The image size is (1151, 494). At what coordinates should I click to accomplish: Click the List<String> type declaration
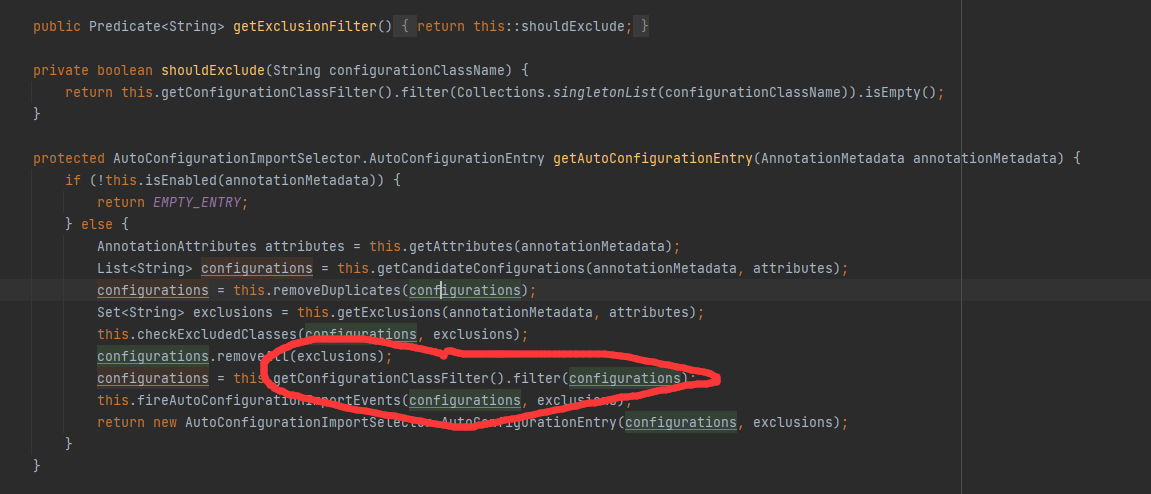(145, 269)
